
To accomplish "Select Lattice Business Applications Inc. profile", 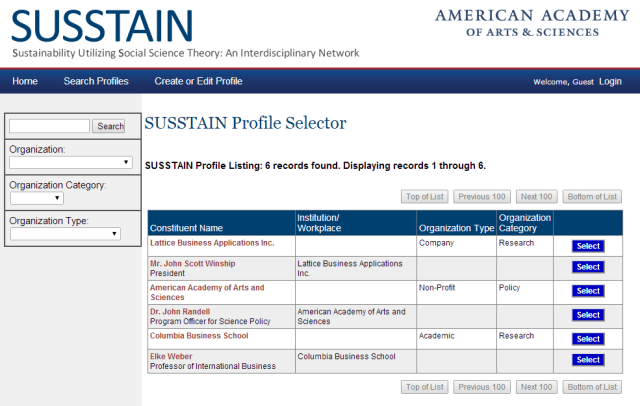I will click(x=588, y=245).
